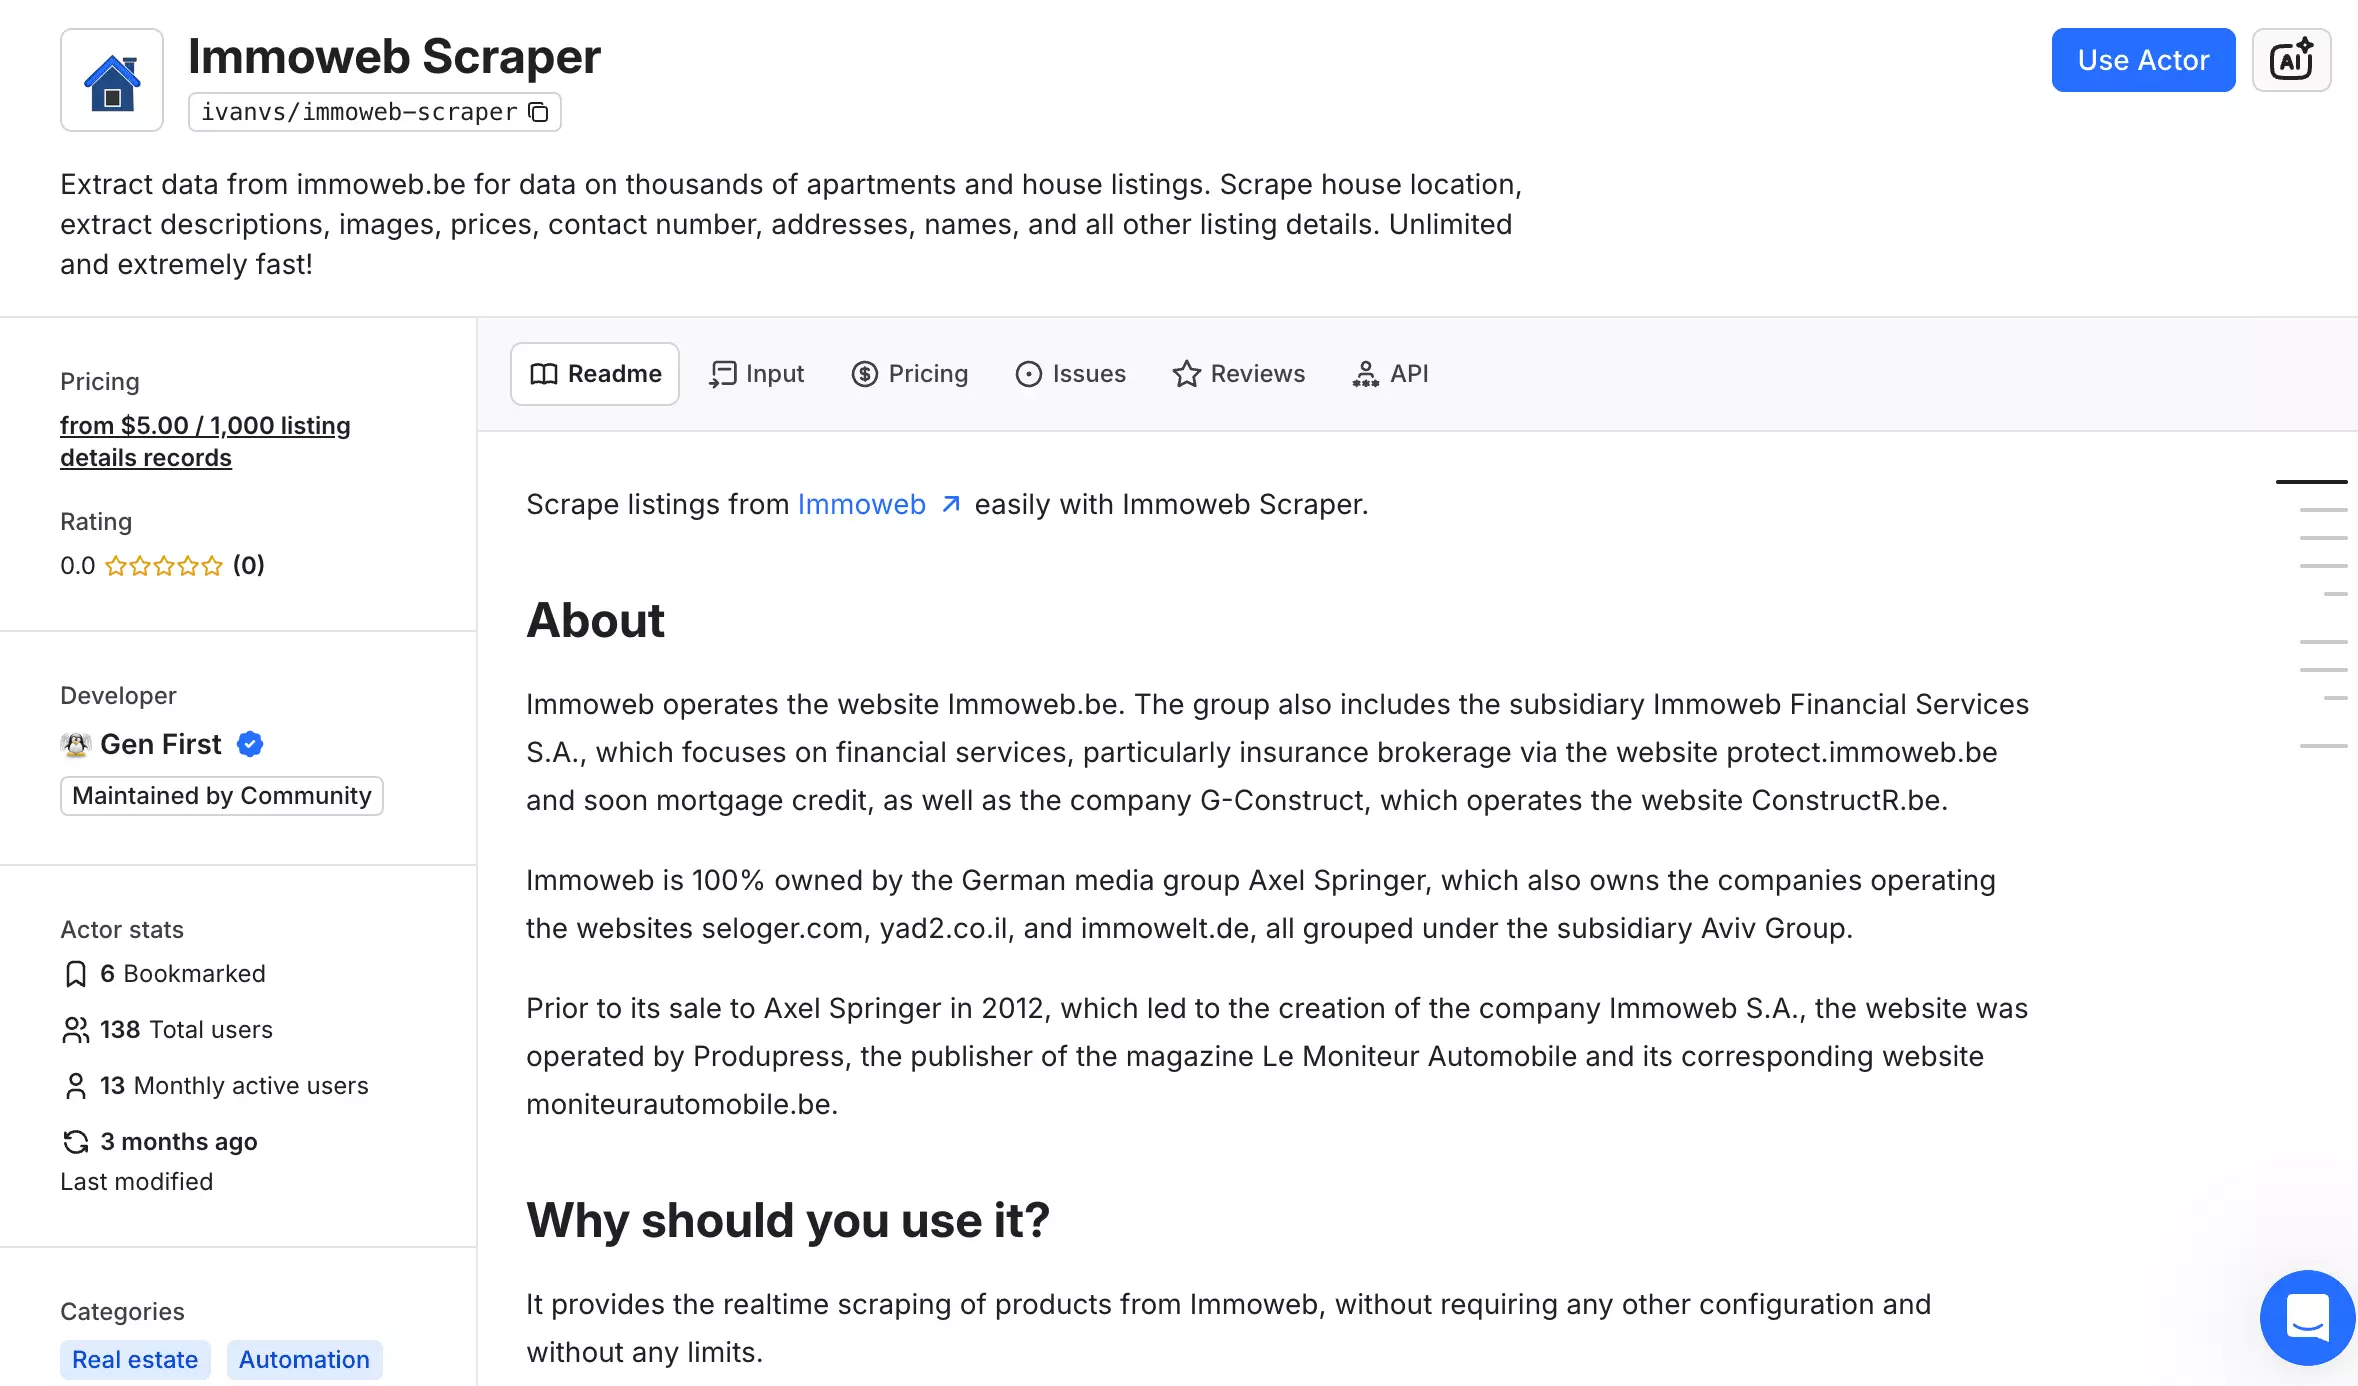
Task: Select the Real estate category tag
Action: pyautogui.click(x=135, y=1360)
